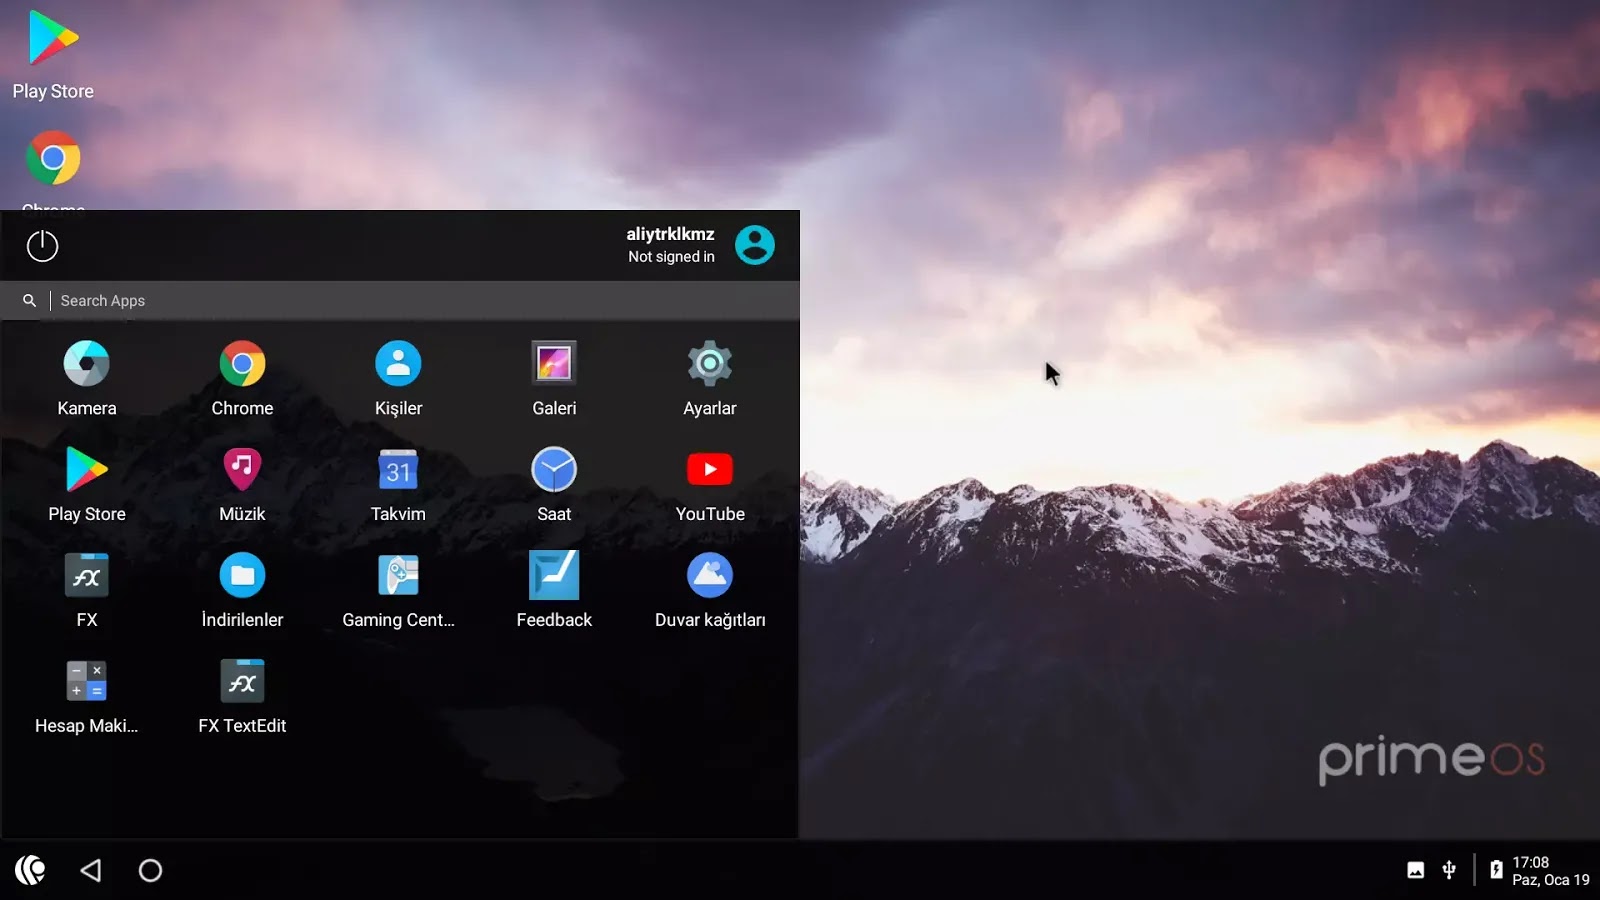The height and width of the screenshot is (900, 1600).
Task: Click the taskbar home circle button
Action: coord(150,870)
